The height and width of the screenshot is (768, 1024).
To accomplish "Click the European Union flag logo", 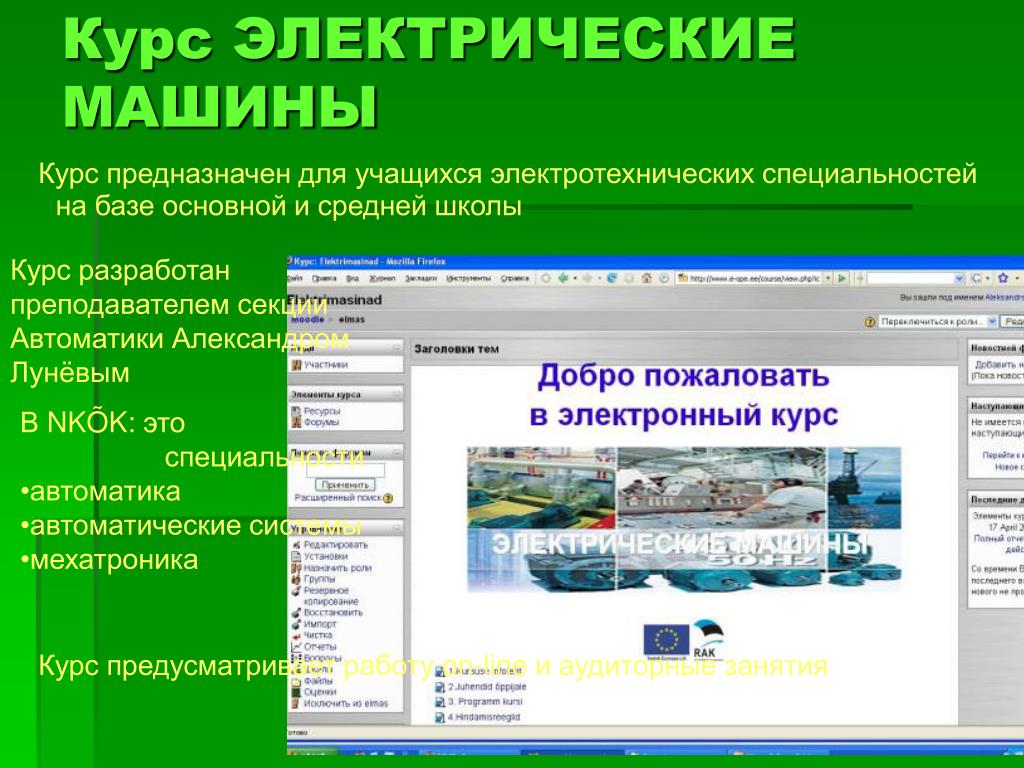I will [x=665, y=640].
